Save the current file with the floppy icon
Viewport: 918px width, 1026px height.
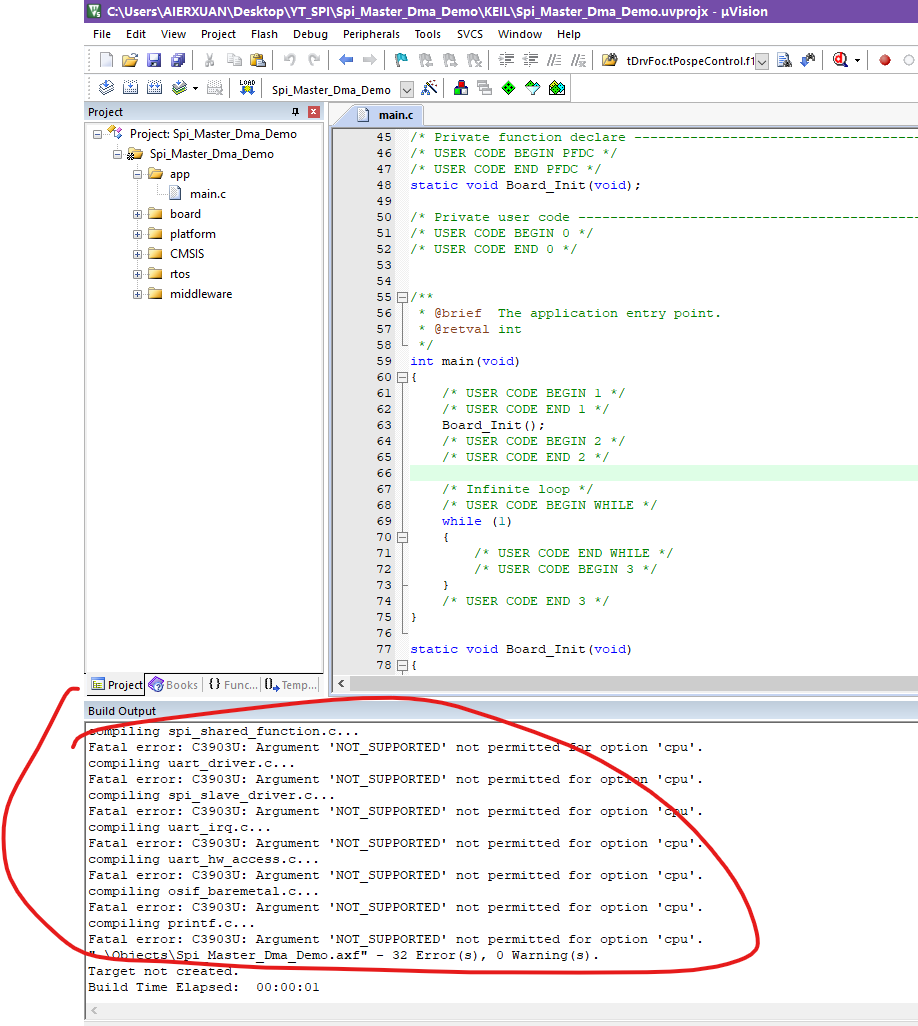(x=154, y=60)
